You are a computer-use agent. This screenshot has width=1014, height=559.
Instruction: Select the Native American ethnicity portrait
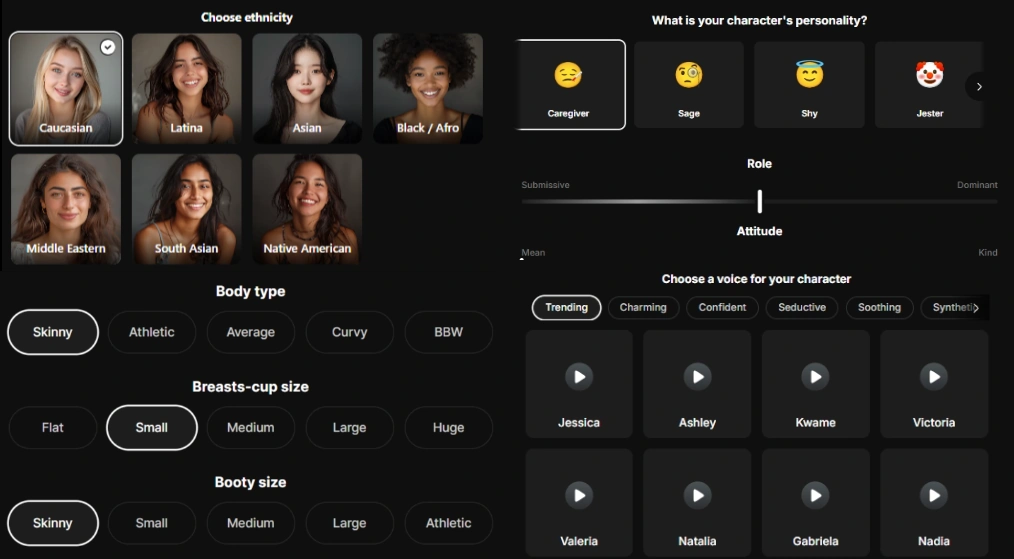pyautogui.click(x=307, y=209)
